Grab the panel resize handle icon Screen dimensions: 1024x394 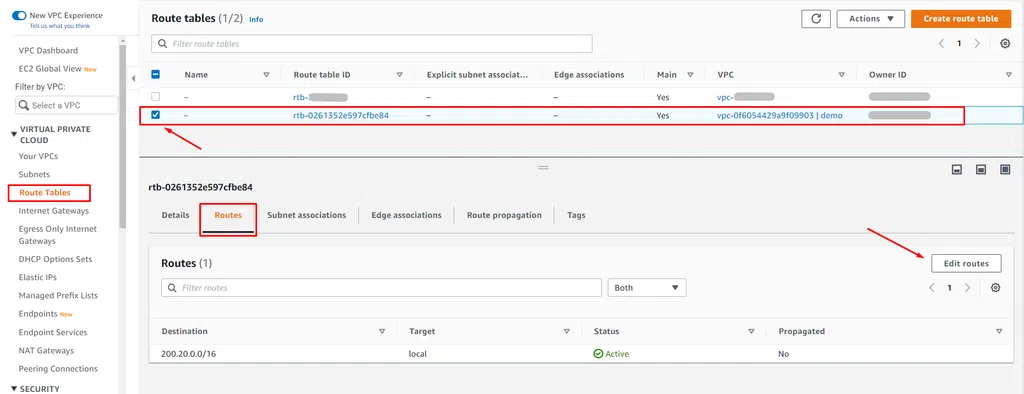click(x=543, y=168)
